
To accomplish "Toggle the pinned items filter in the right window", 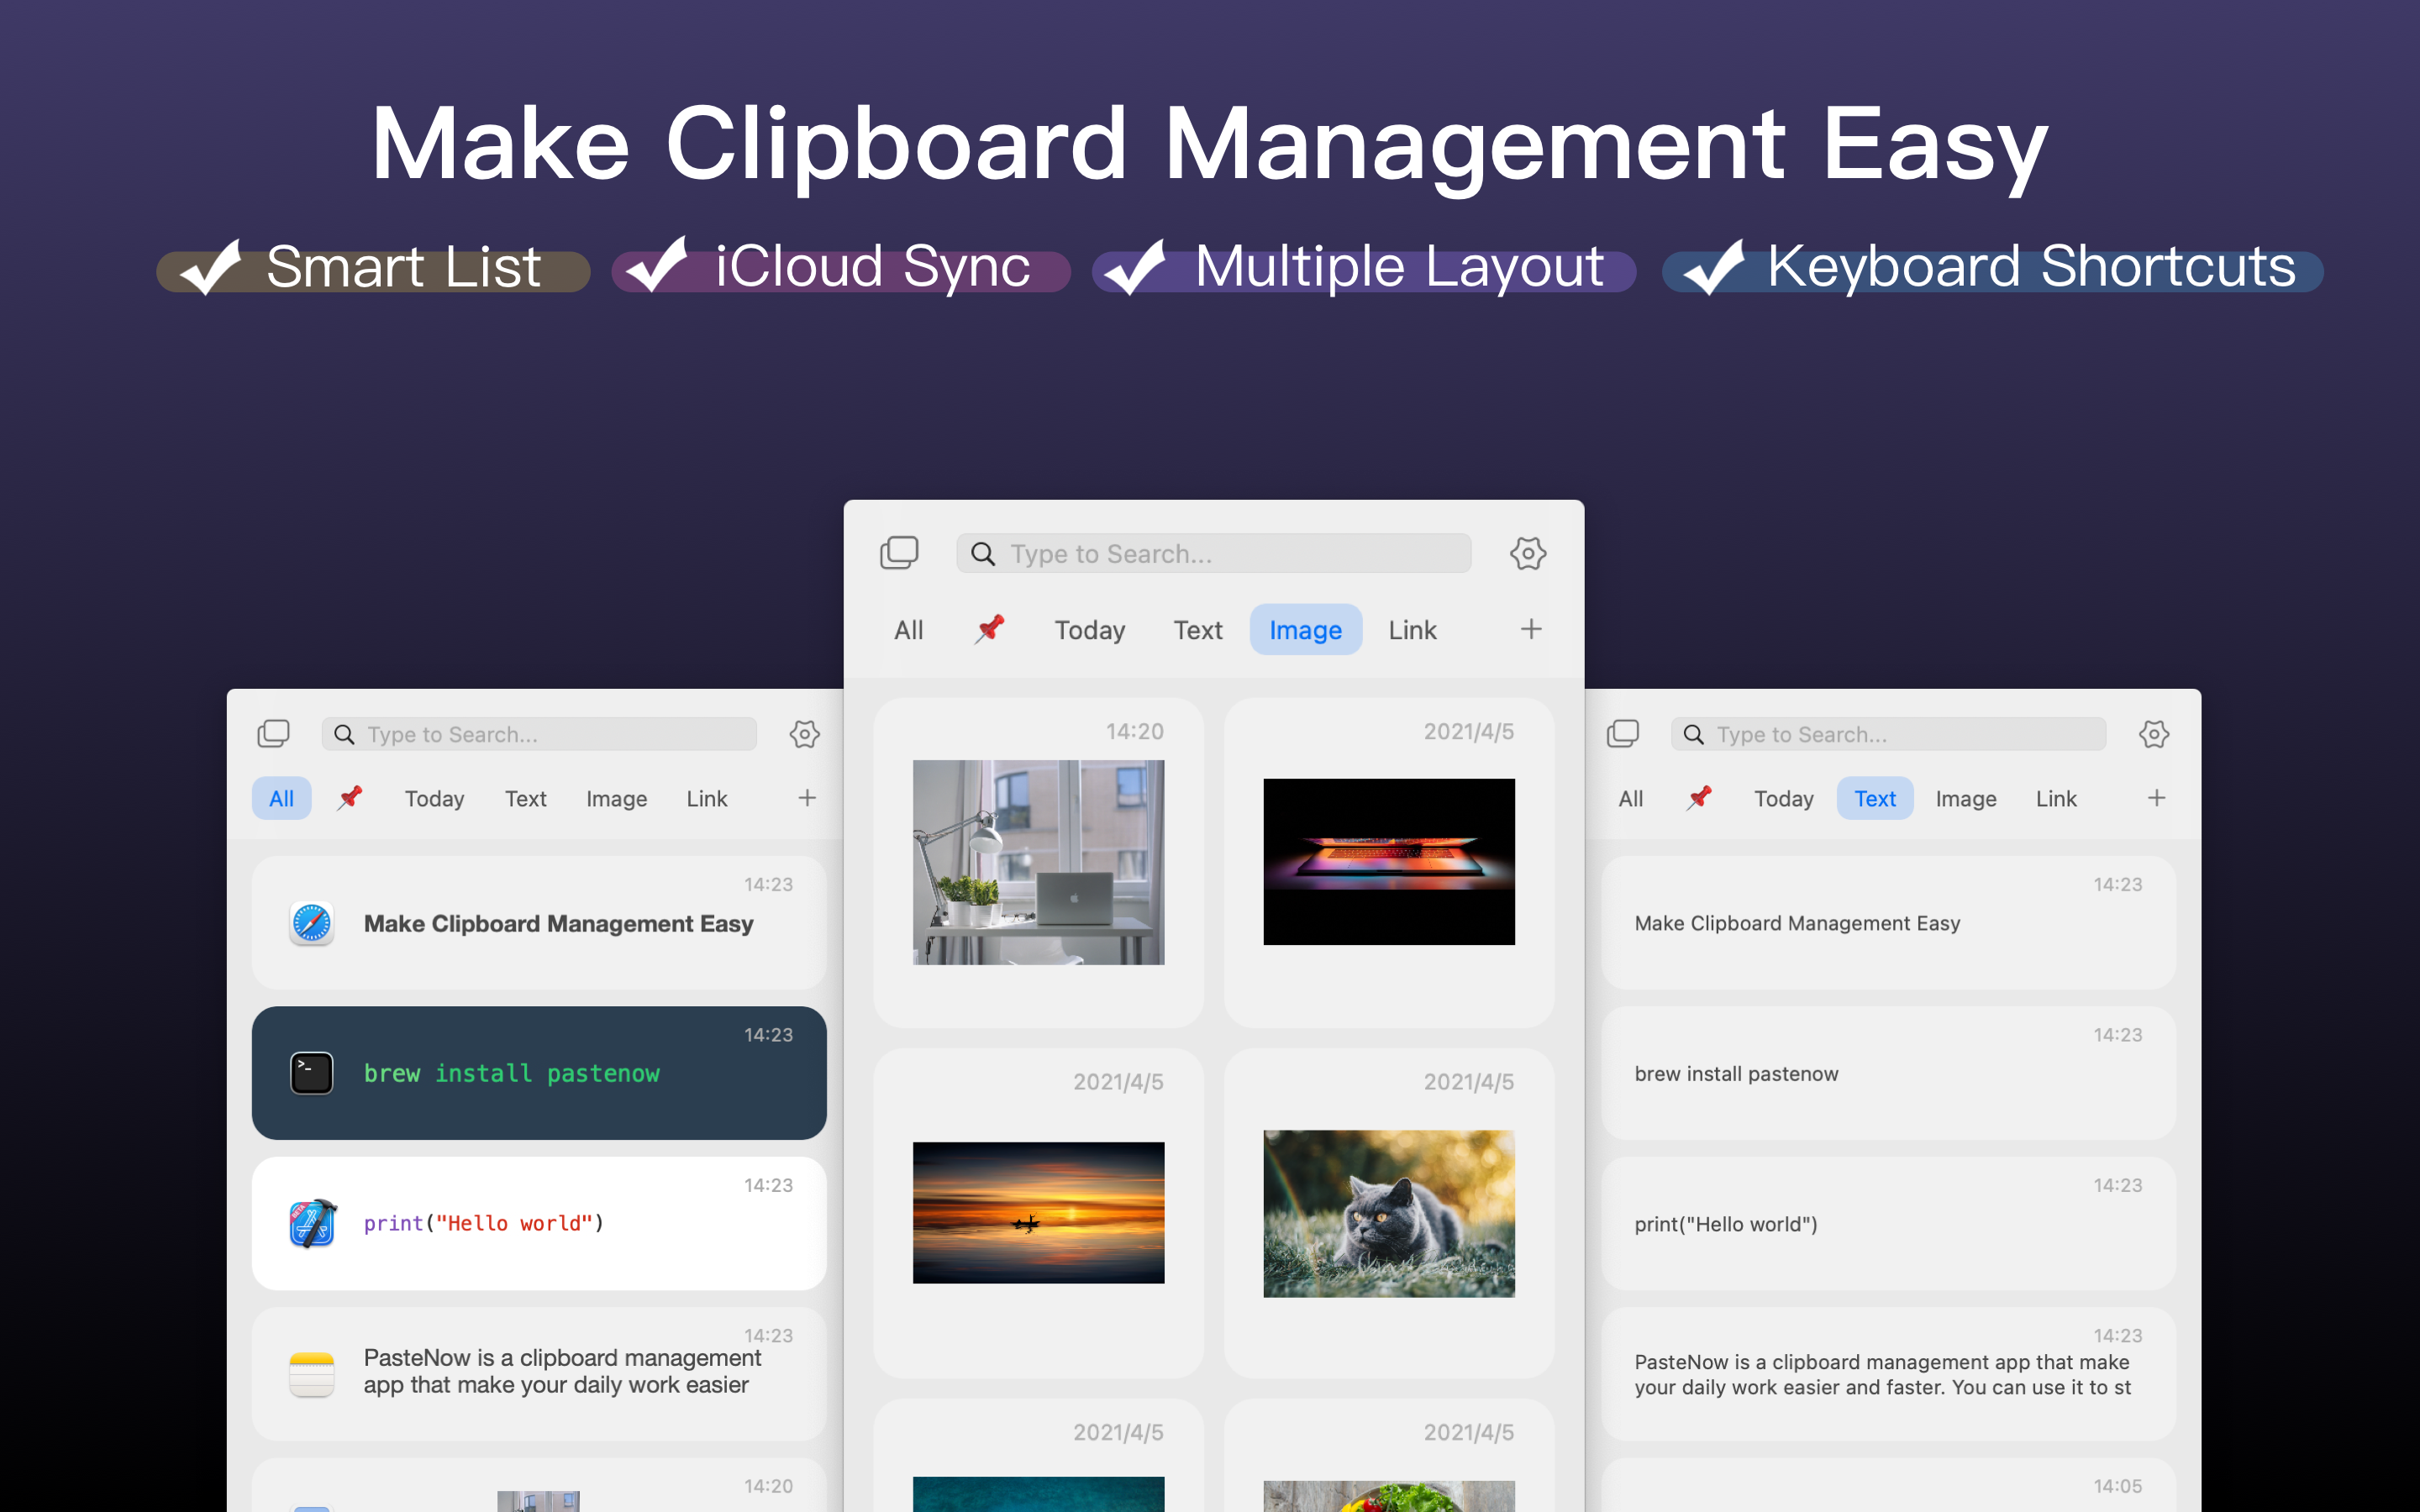I will click(1700, 797).
